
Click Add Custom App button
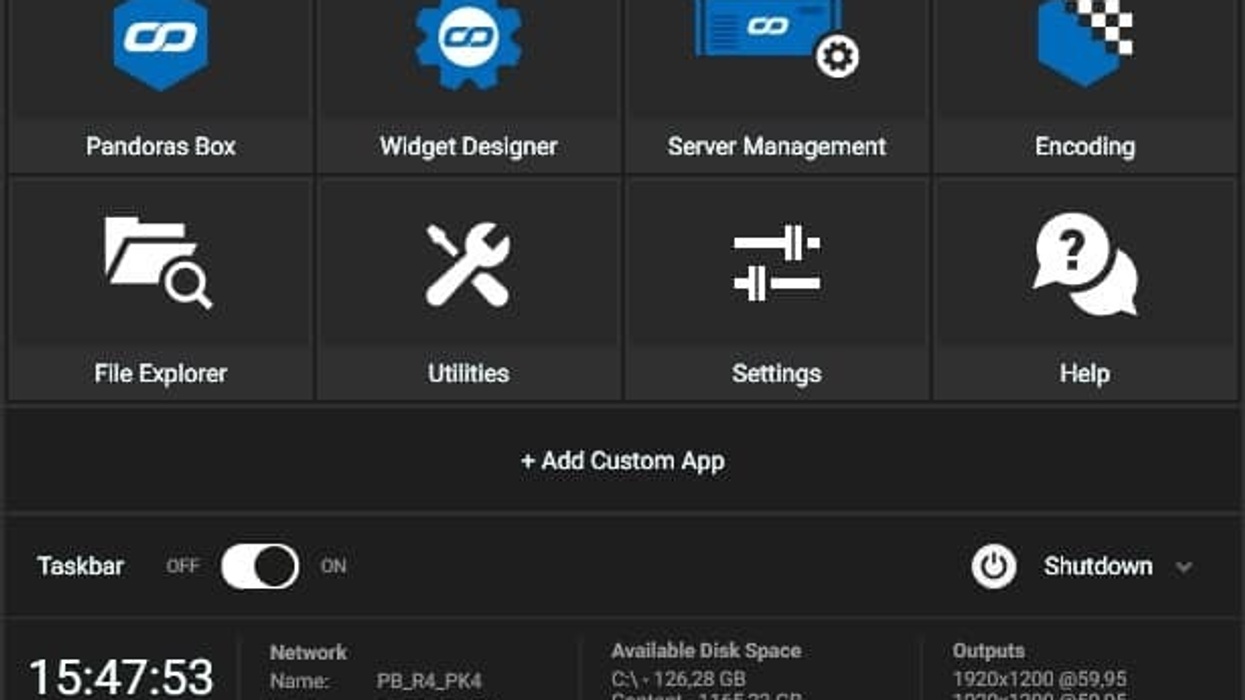pos(622,461)
